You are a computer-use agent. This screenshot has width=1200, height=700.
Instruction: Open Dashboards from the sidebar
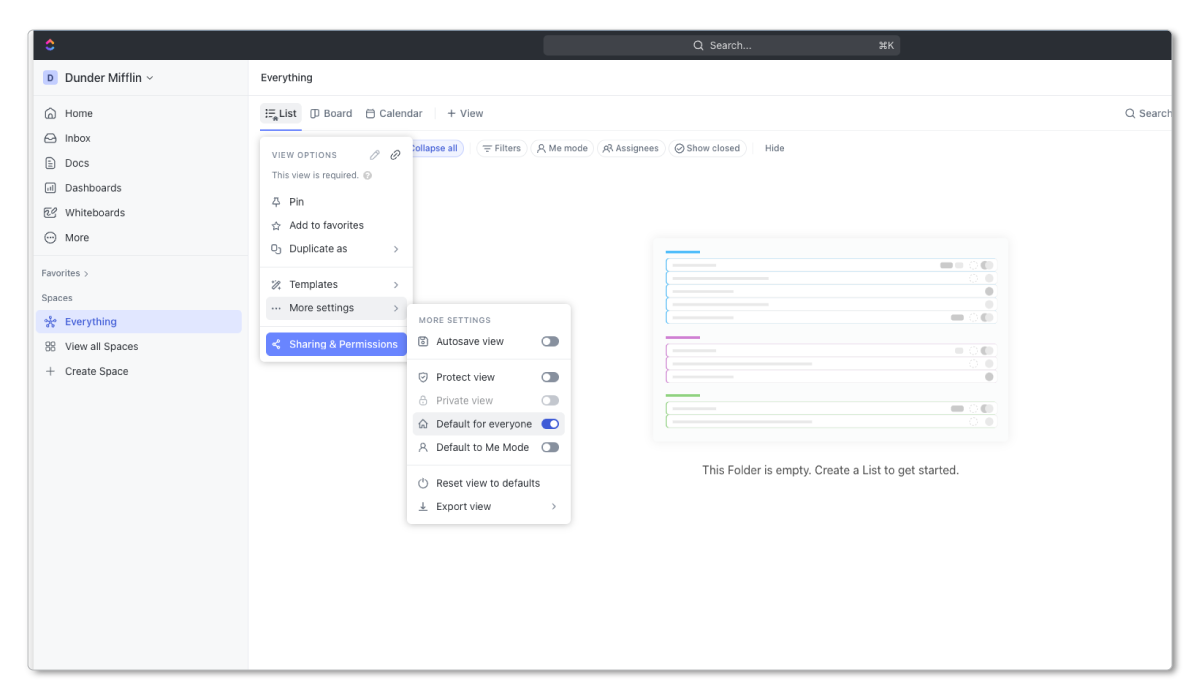click(90, 187)
